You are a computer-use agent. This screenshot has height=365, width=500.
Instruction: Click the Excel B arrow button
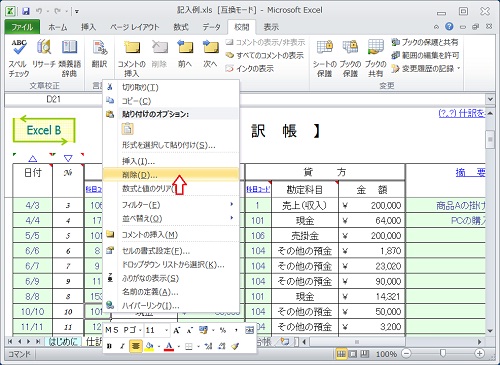point(44,130)
